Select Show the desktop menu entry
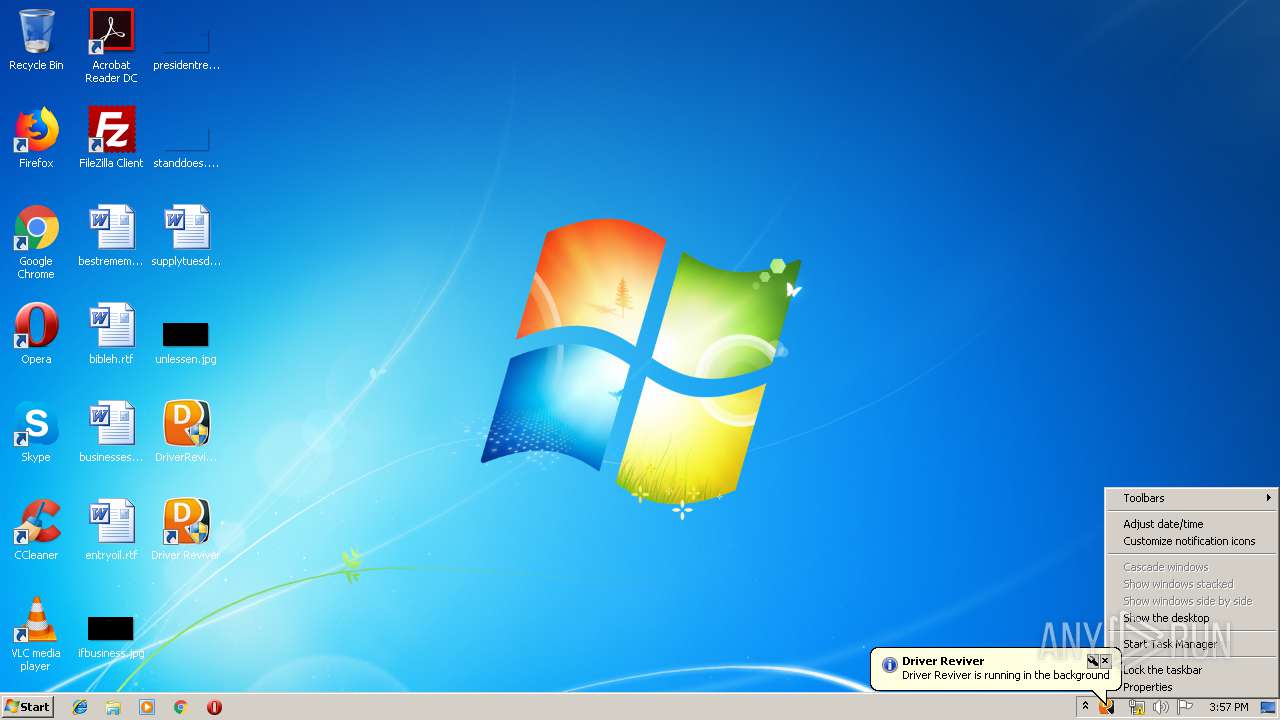Image resolution: width=1280 pixels, height=720 pixels. point(1191,618)
